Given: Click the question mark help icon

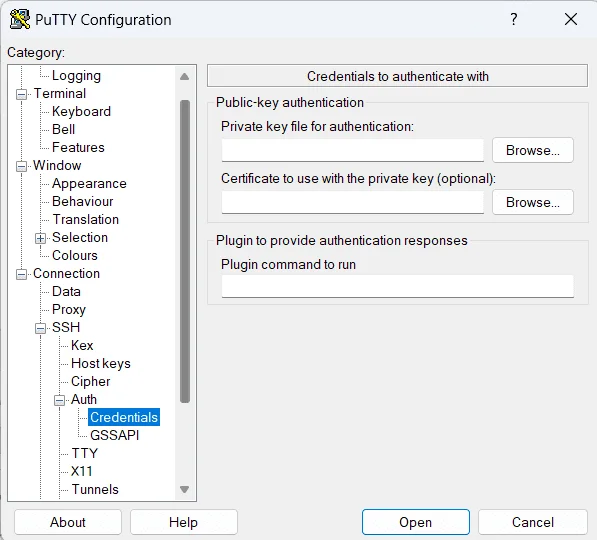Looking at the screenshot, I should [x=514, y=19].
